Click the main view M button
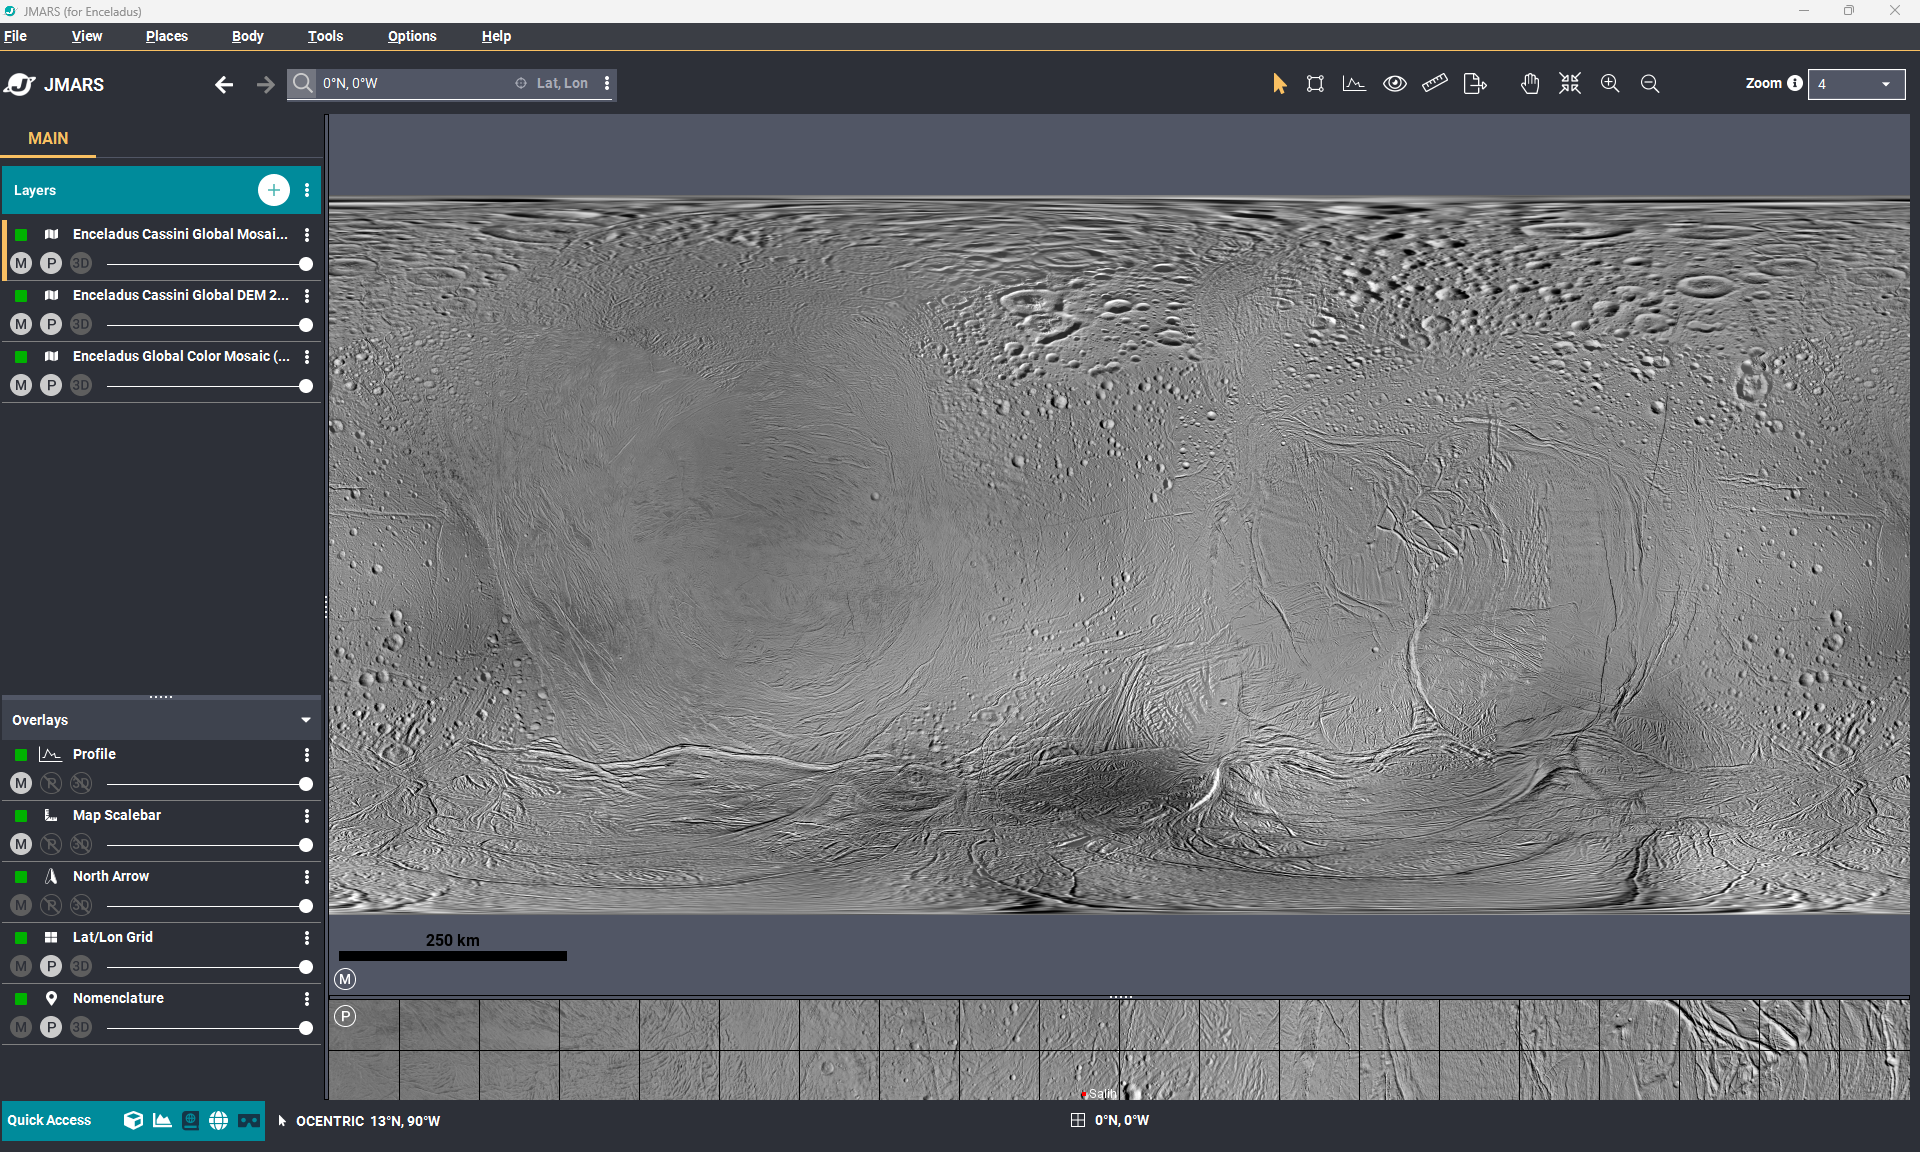Viewport: 1920px width, 1152px height. pyautogui.click(x=345, y=979)
